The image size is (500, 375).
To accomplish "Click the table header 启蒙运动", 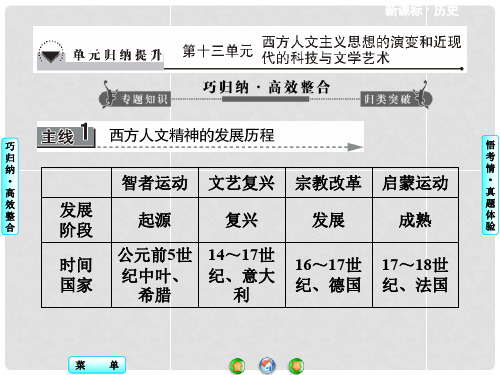I will tap(415, 183).
